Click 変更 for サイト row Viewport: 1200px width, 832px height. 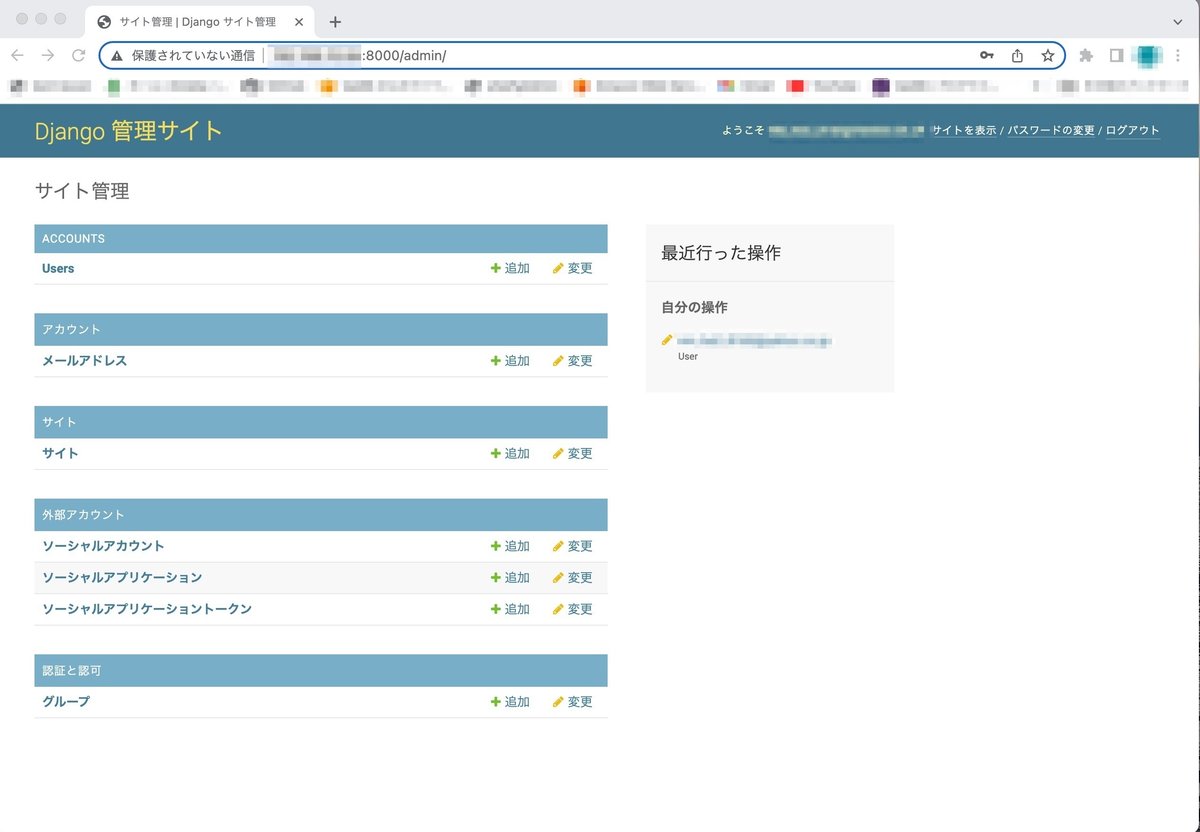572,454
